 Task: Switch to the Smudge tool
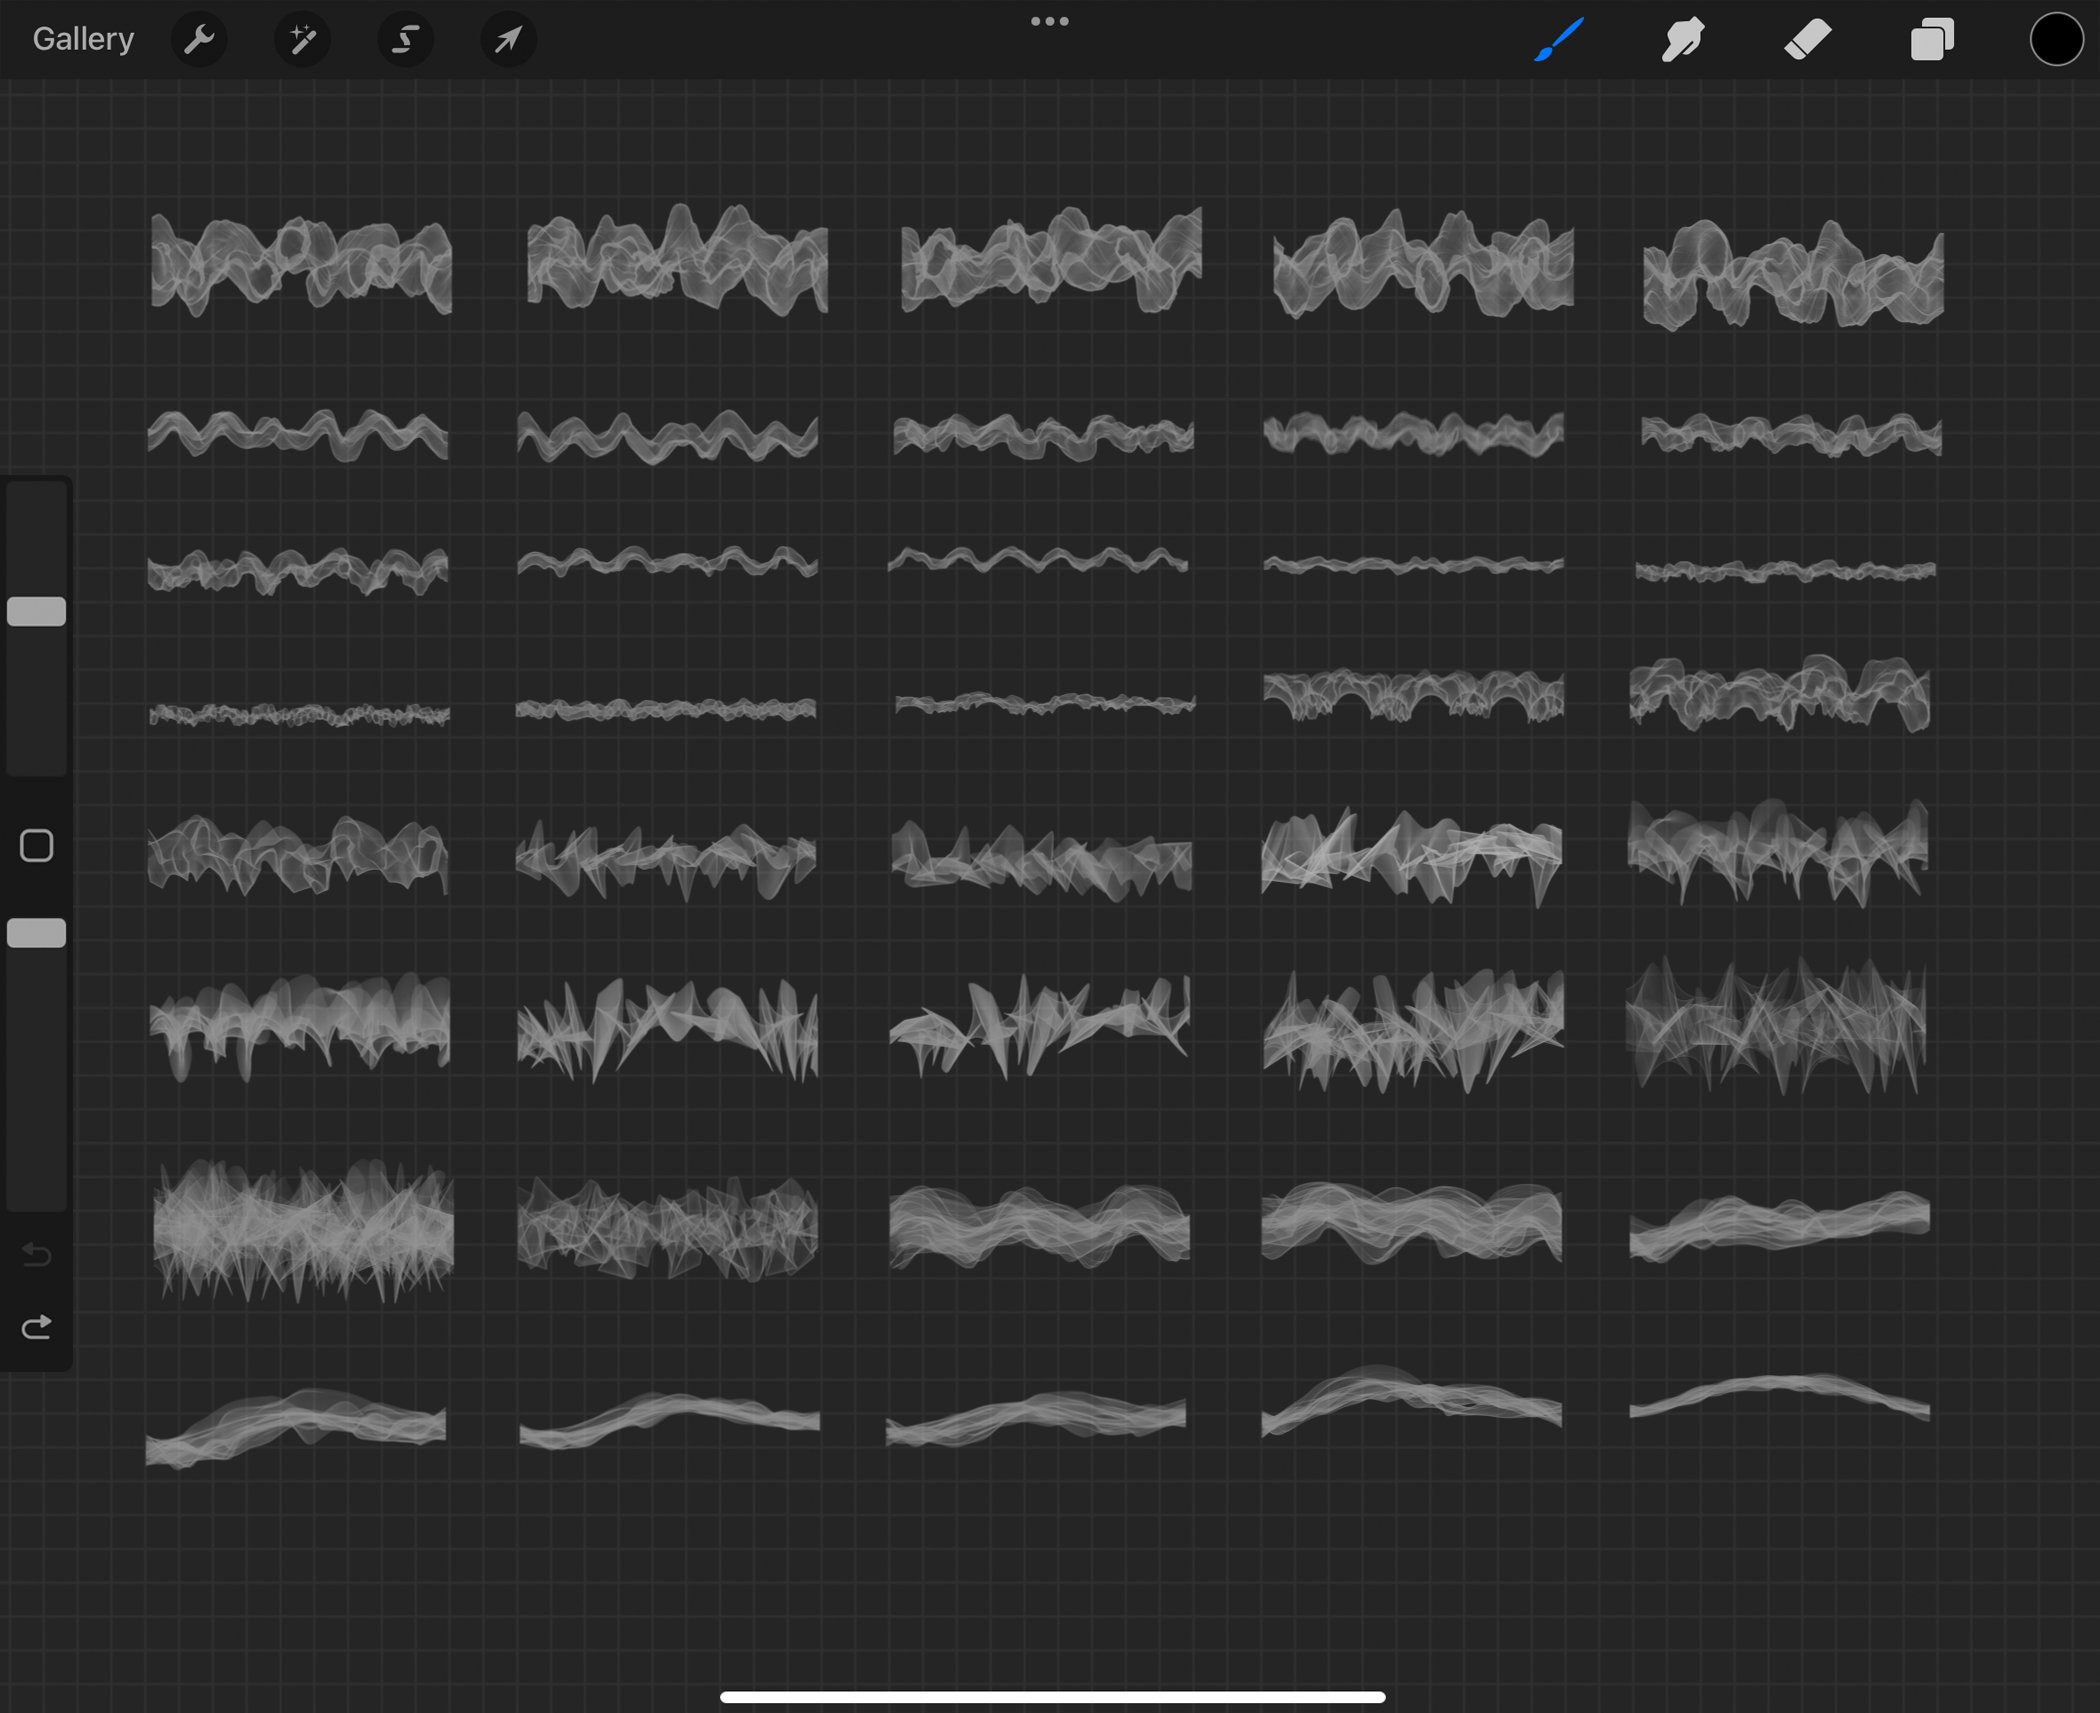[x=1681, y=40]
